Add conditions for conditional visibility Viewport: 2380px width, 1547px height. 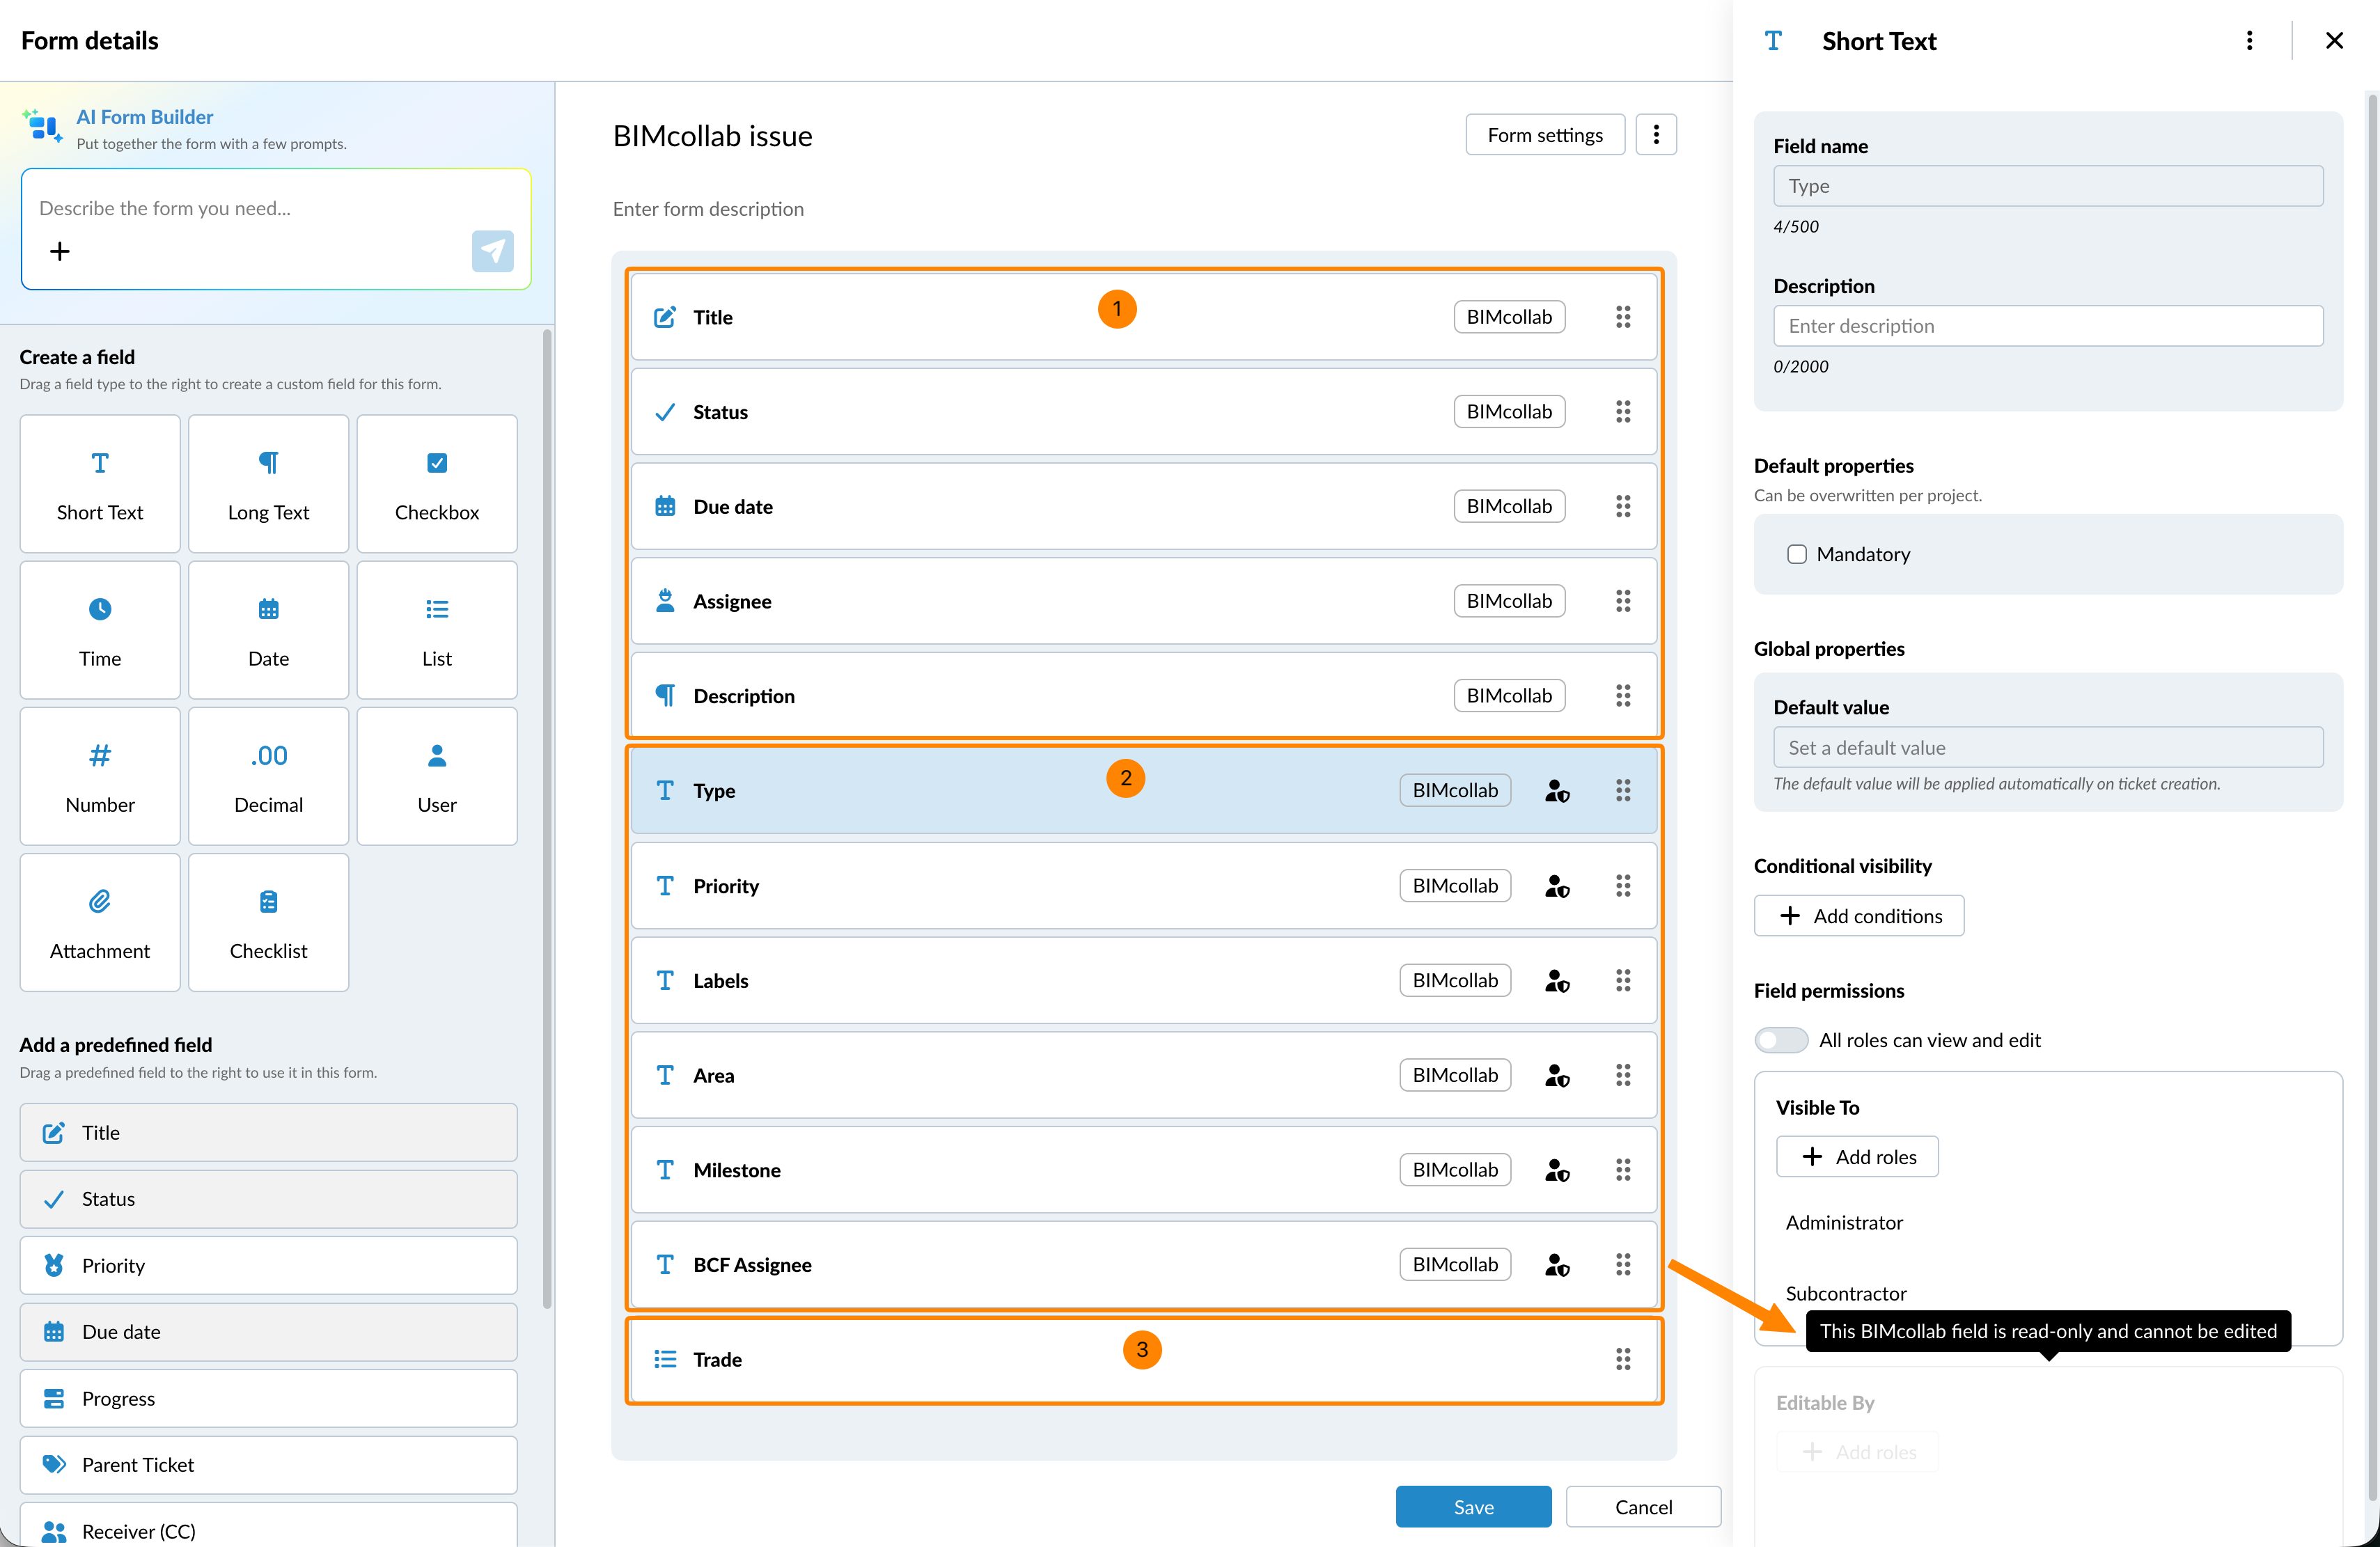coord(1859,916)
